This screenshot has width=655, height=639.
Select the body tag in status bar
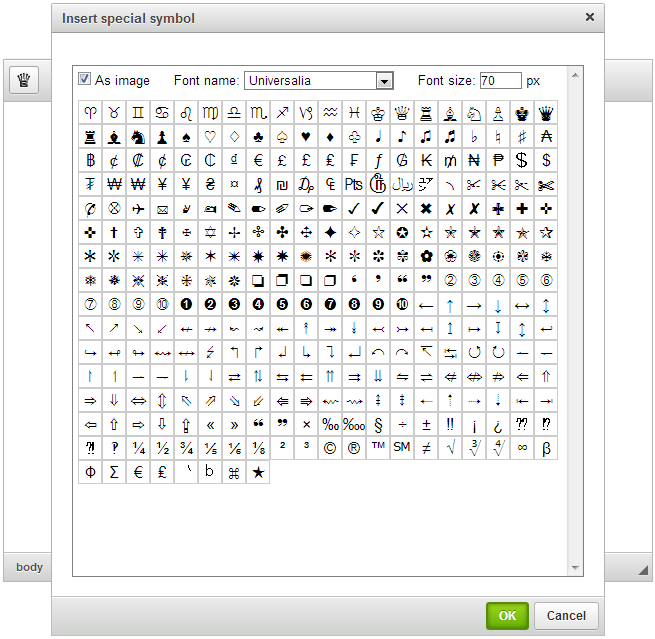pos(30,567)
